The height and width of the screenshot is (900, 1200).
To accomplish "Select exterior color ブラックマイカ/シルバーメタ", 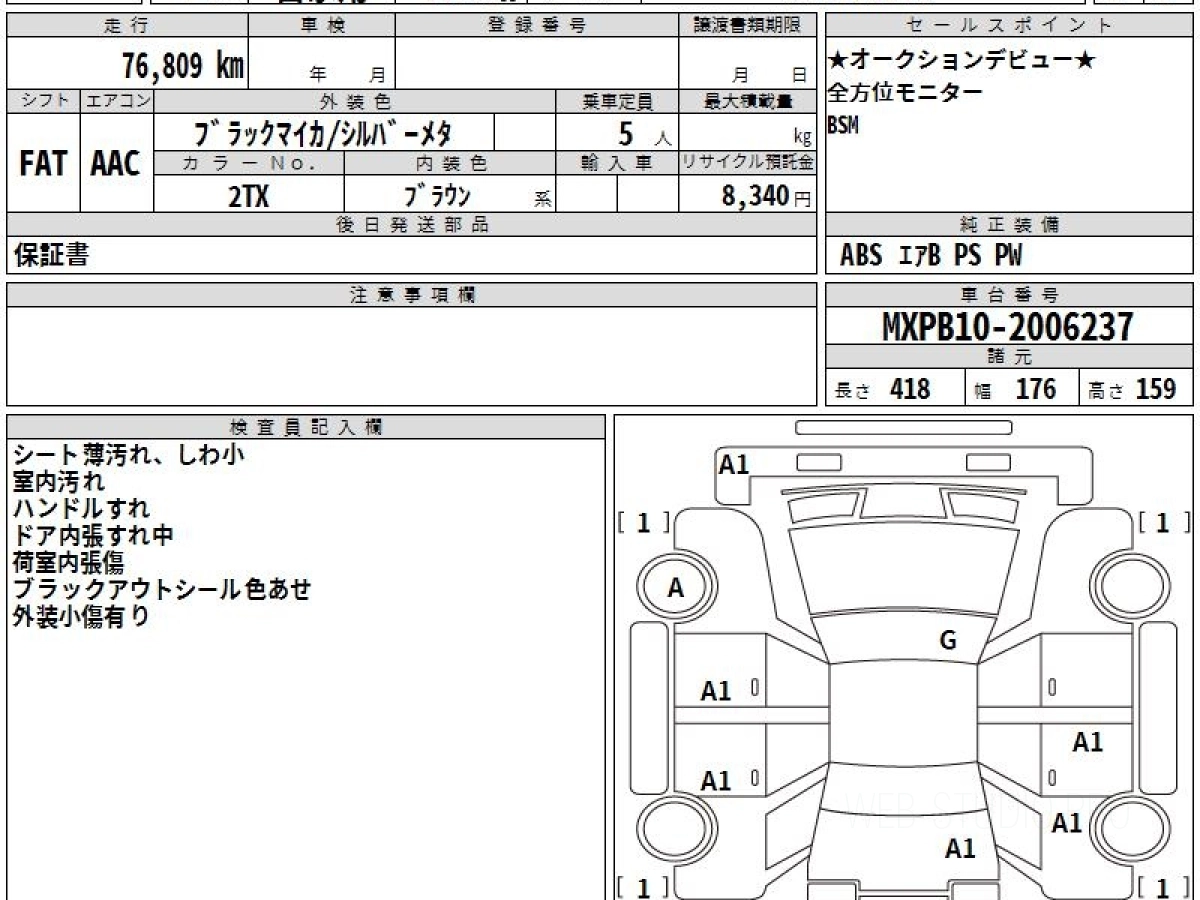I will point(323,132).
